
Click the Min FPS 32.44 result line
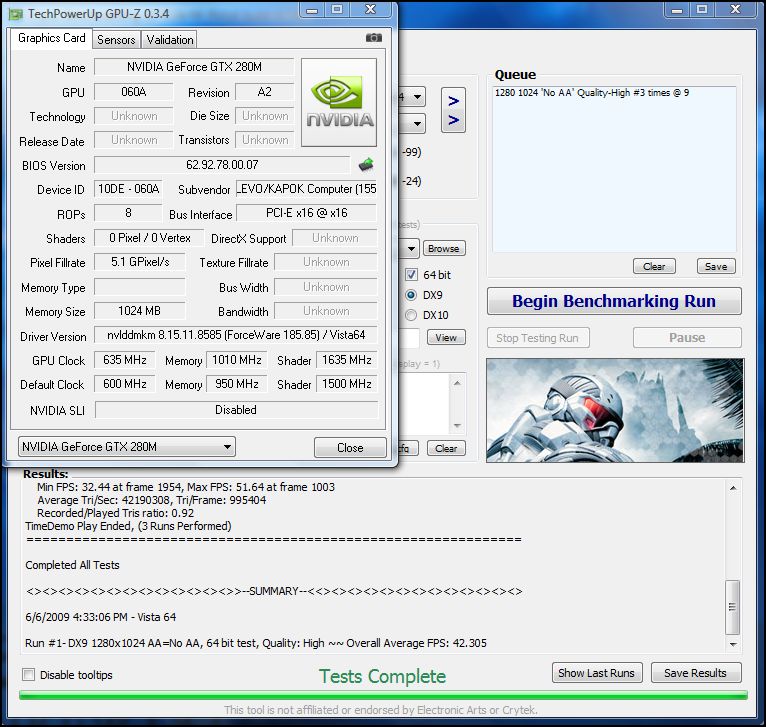coord(186,487)
